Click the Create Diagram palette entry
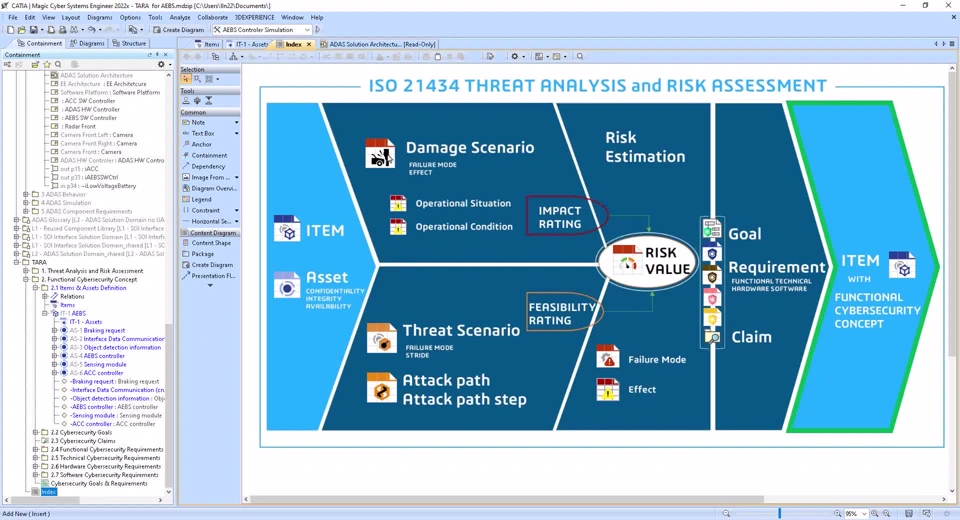 (209, 265)
